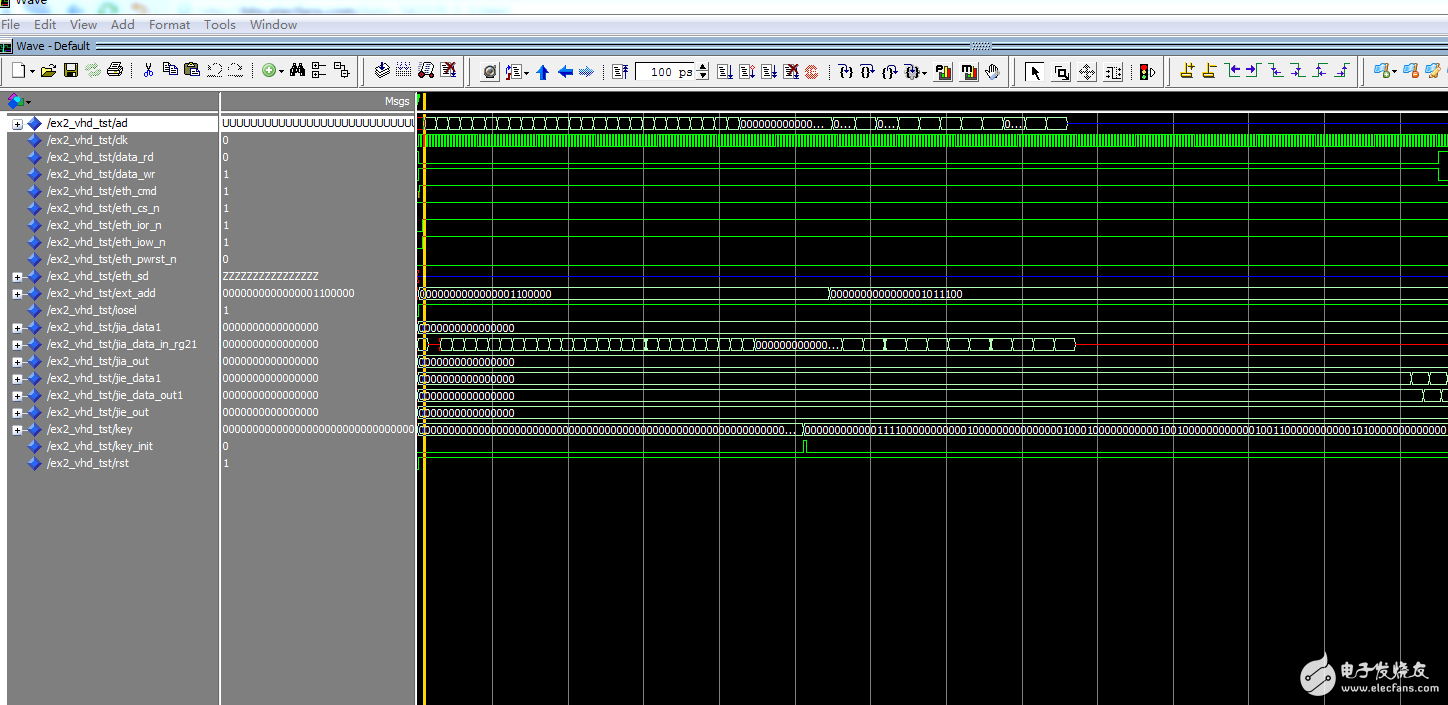The image size is (1448, 705).
Task: Expand the /ex2_vhd_tst/eth_sd bus
Action: (17, 277)
